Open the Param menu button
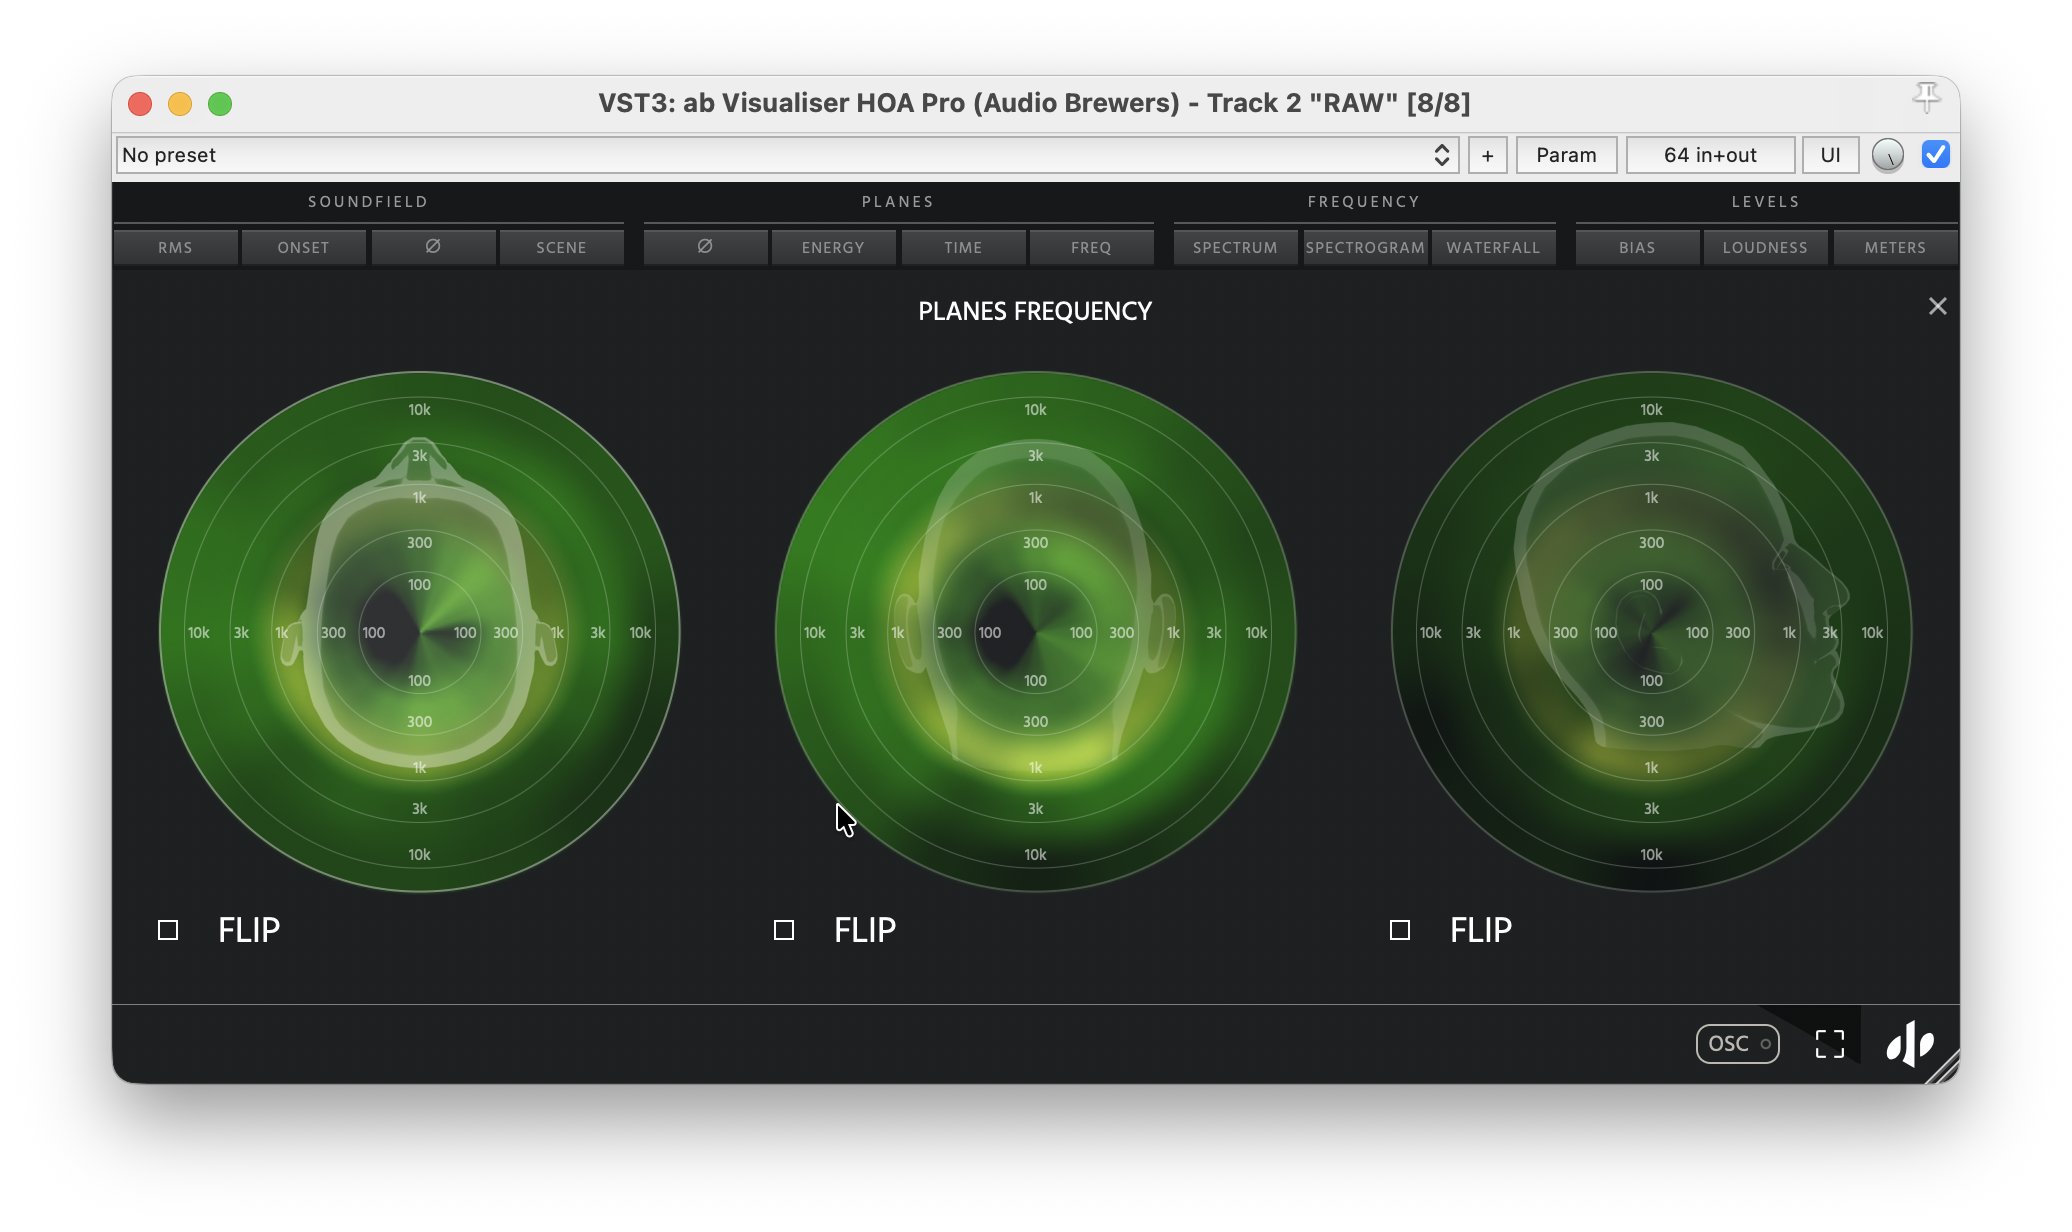The height and width of the screenshot is (1232, 2072). coord(1566,155)
